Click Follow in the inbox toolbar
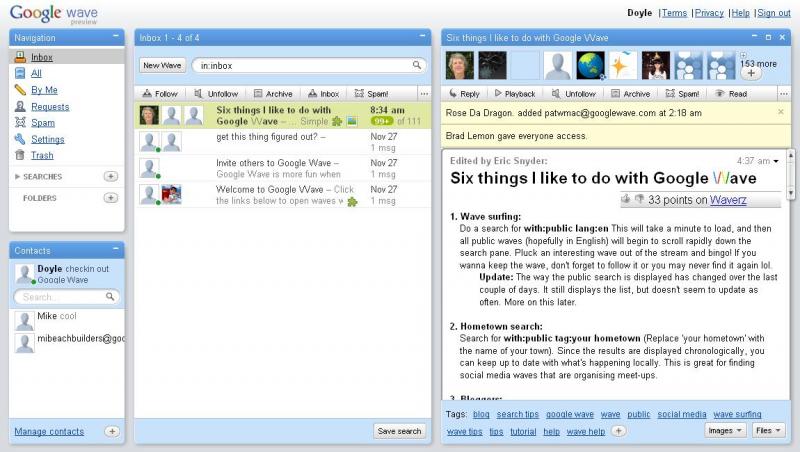This screenshot has width=800, height=452. pos(160,94)
